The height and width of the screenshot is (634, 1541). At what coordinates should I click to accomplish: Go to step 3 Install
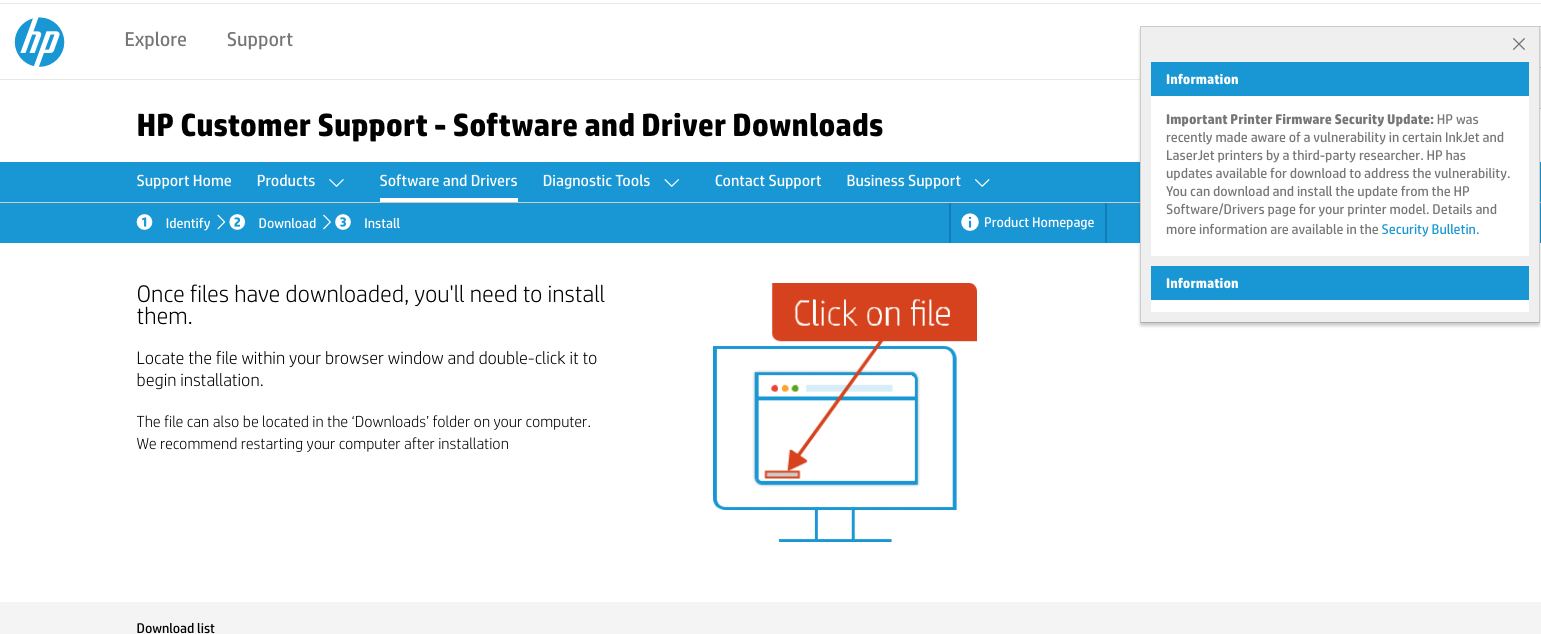[368, 223]
